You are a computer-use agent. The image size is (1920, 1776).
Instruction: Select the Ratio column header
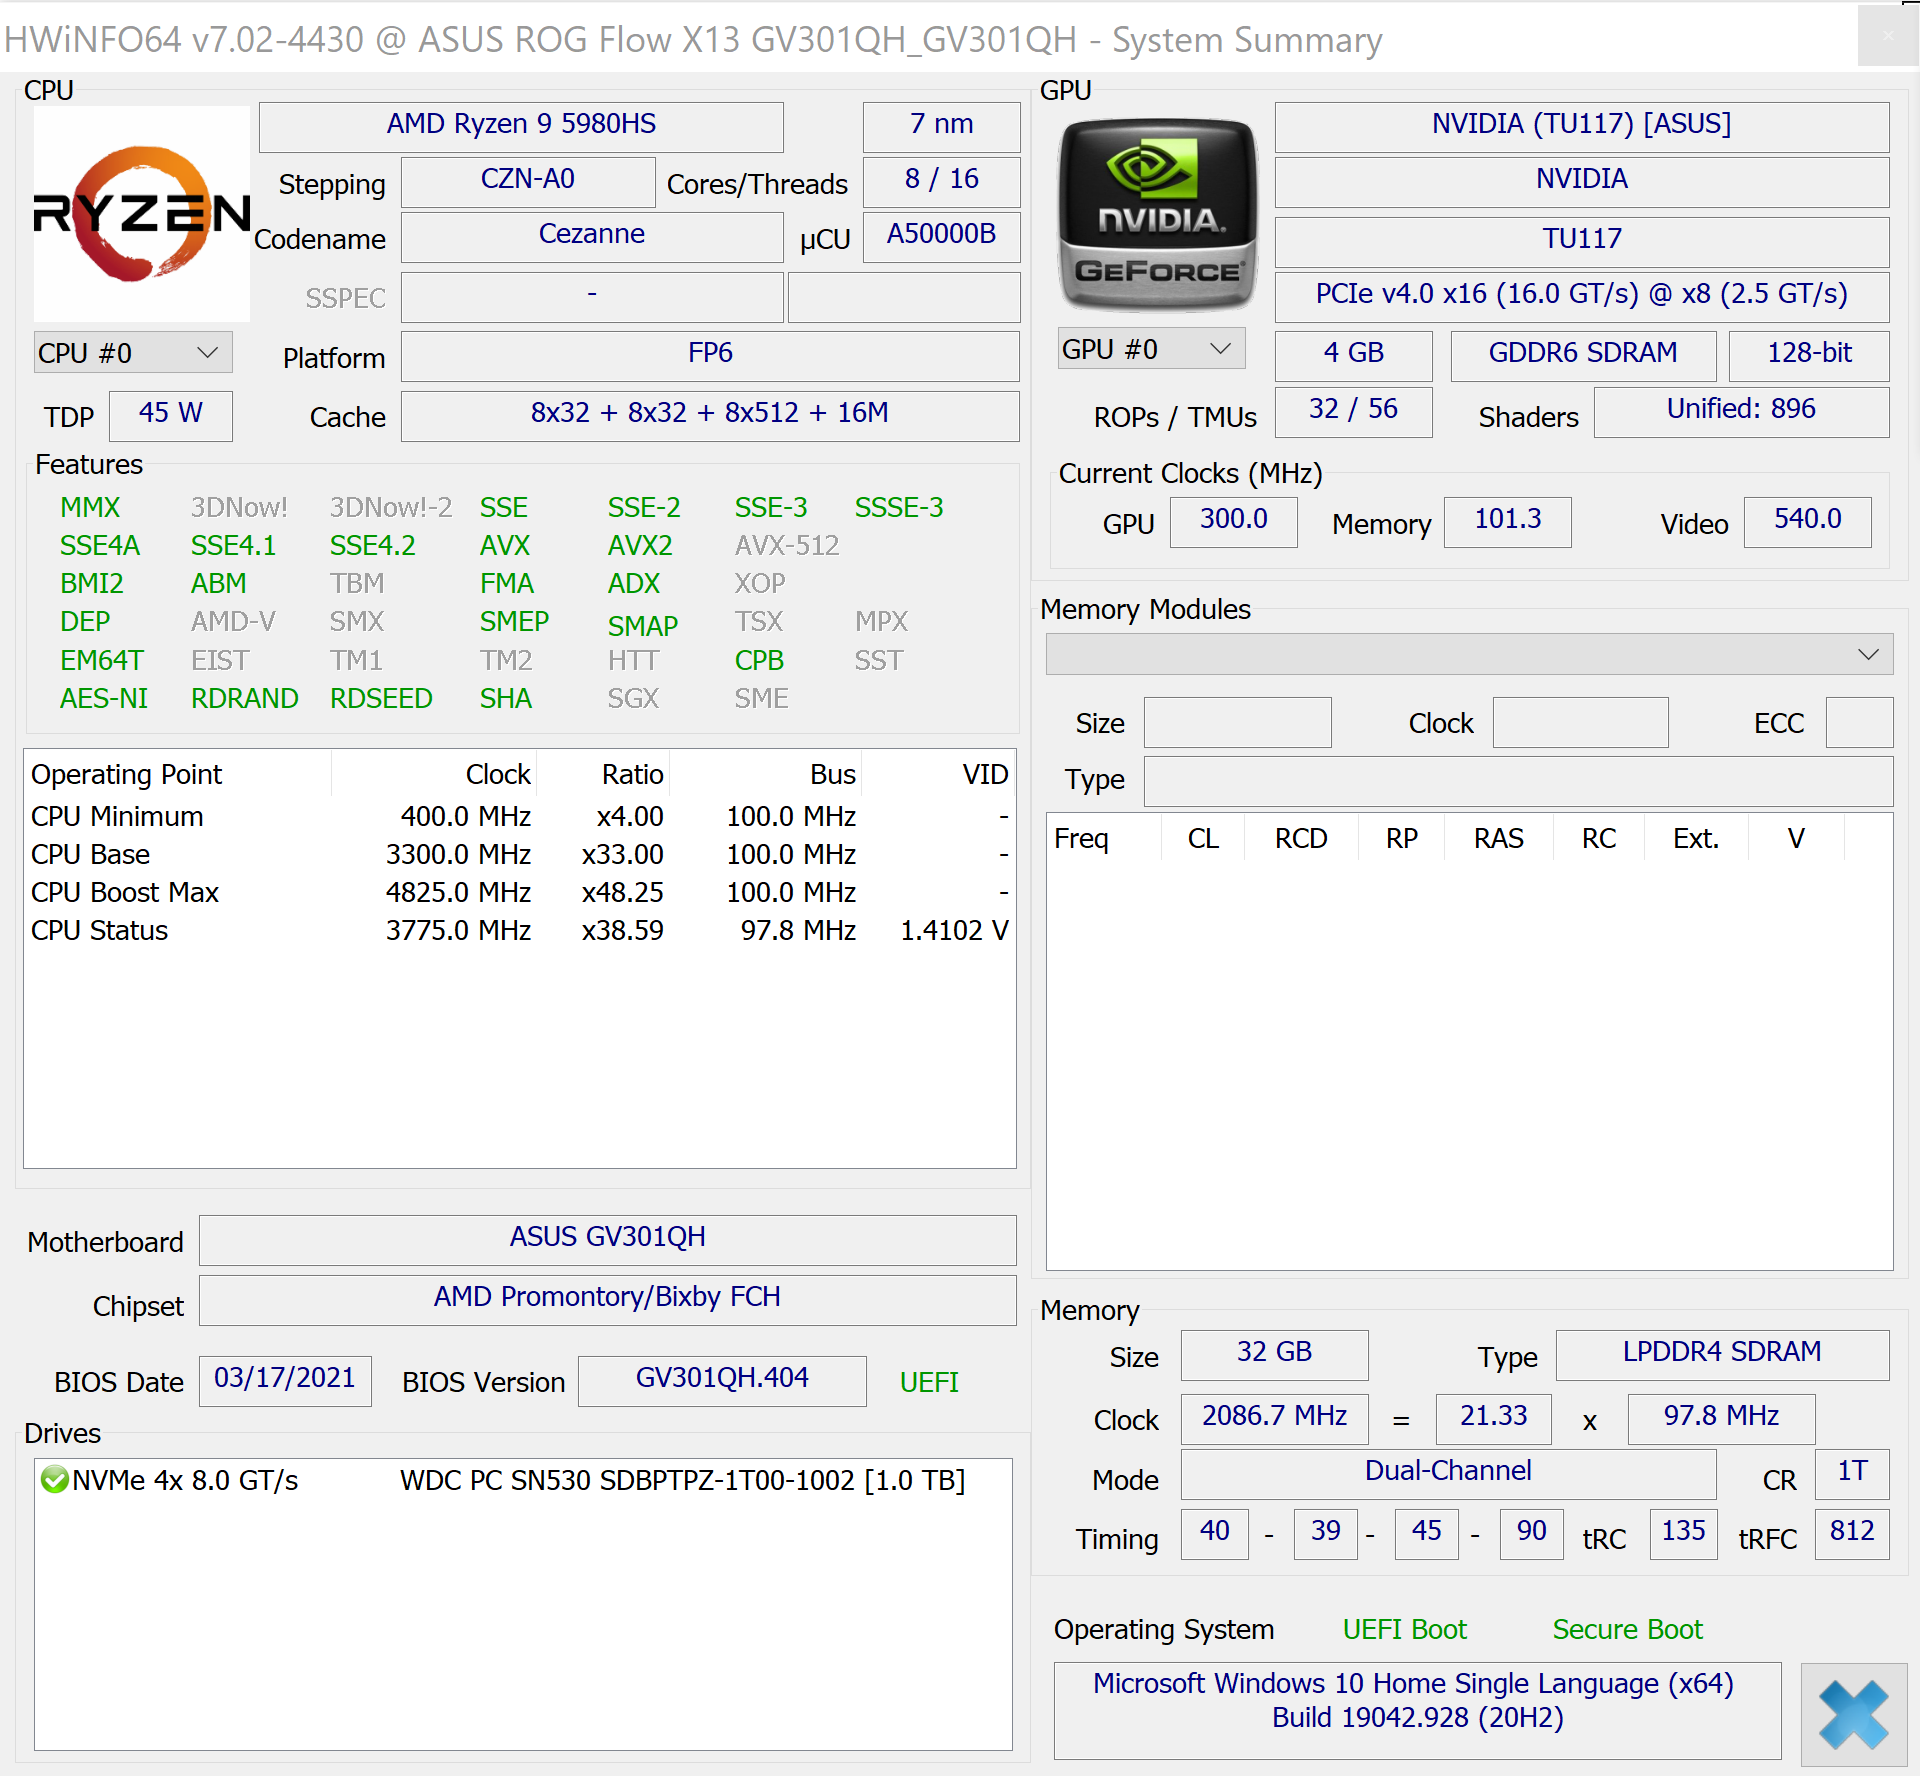pos(604,774)
